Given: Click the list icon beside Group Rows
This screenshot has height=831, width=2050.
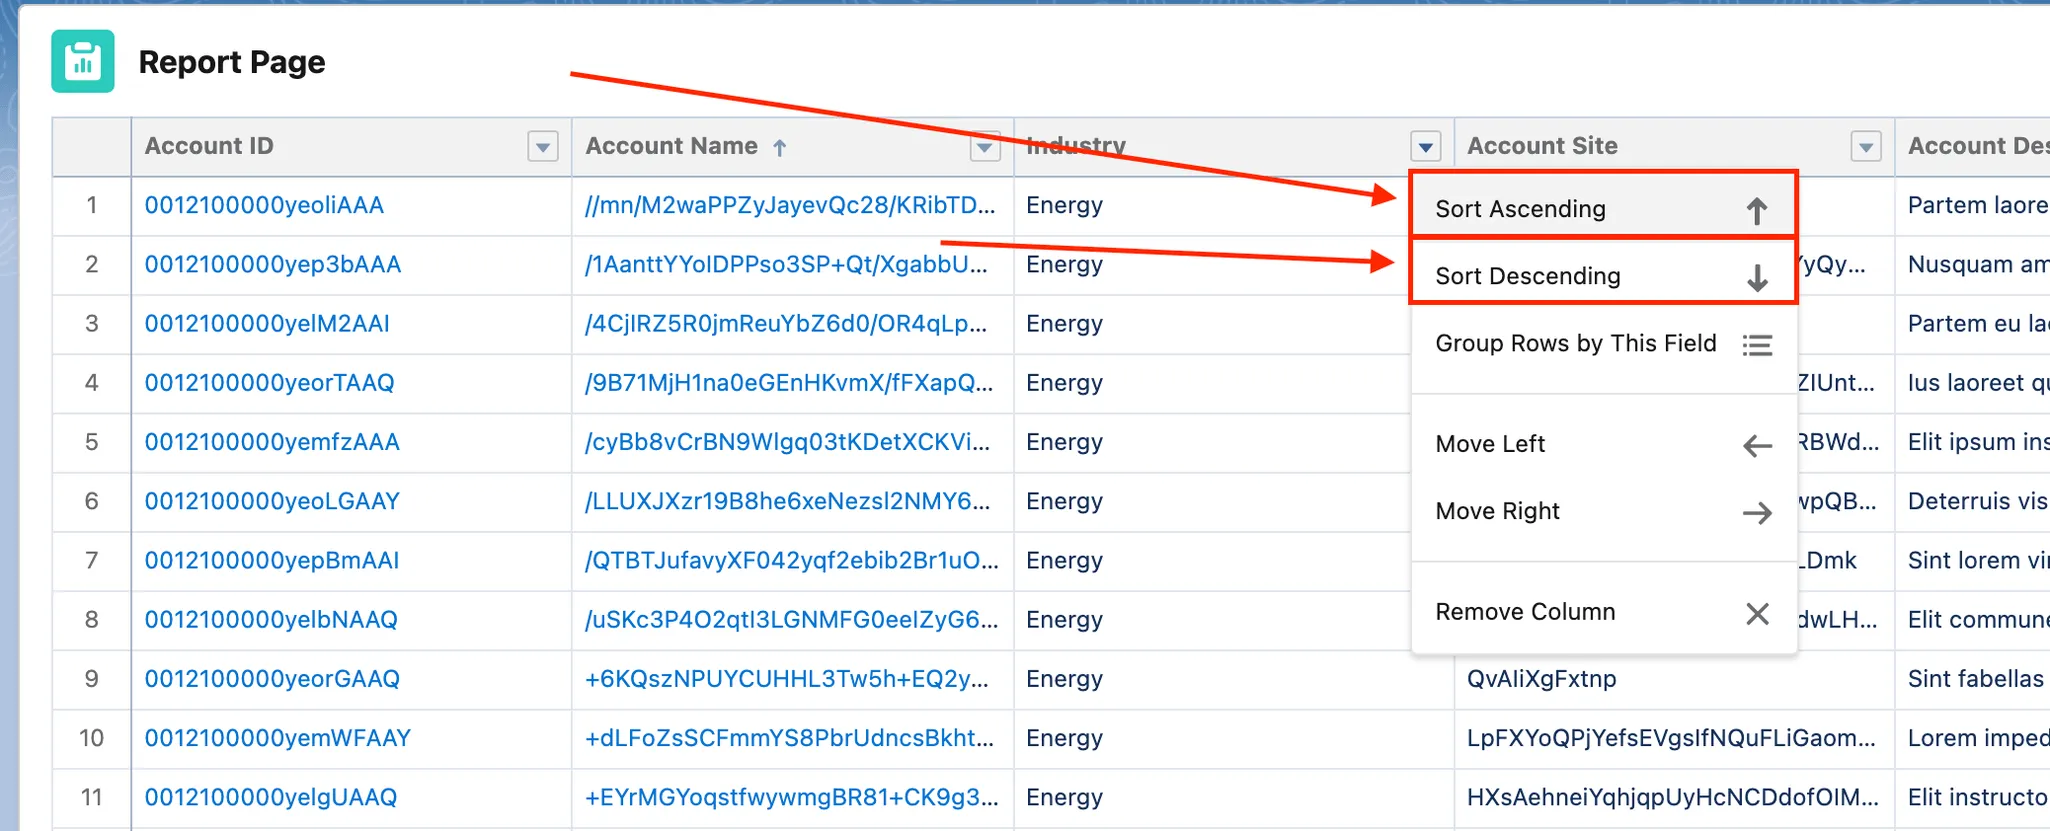Looking at the screenshot, I should (1756, 345).
